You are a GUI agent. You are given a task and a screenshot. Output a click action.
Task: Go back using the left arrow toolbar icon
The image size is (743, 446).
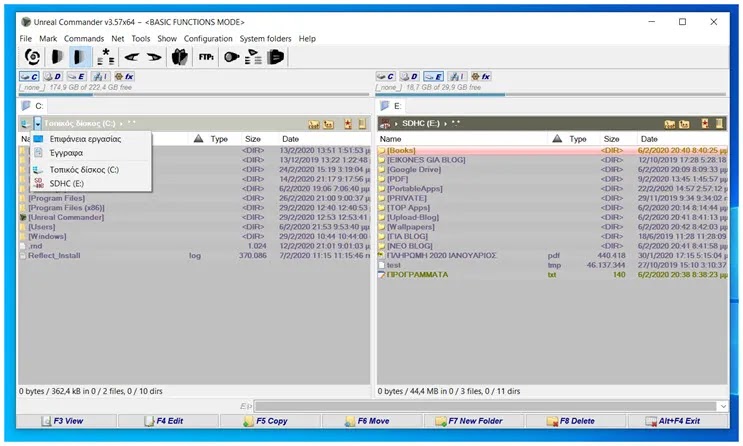coord(131,57)
